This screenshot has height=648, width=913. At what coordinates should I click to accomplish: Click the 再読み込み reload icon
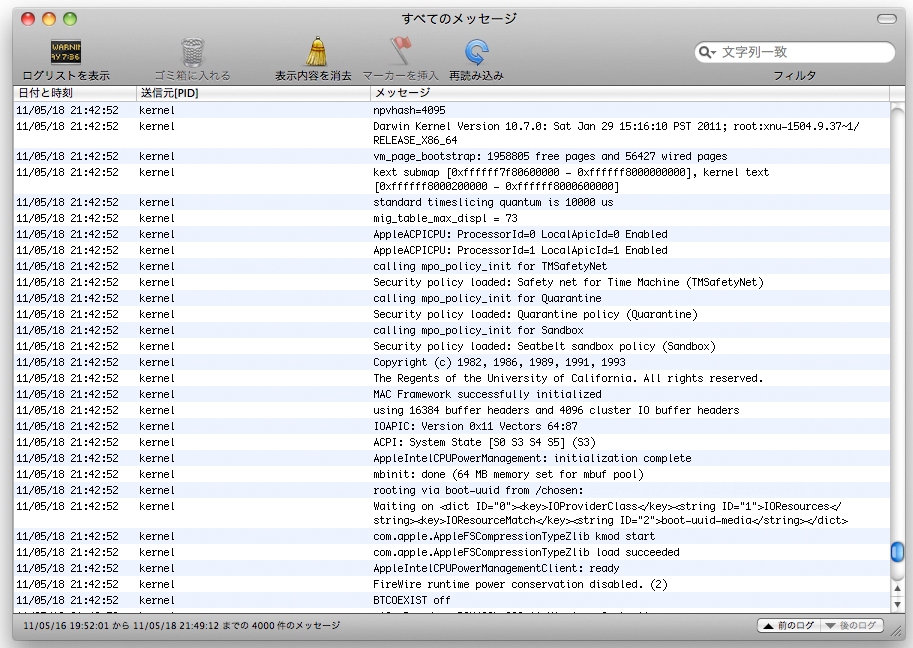[x=476, y=52]
